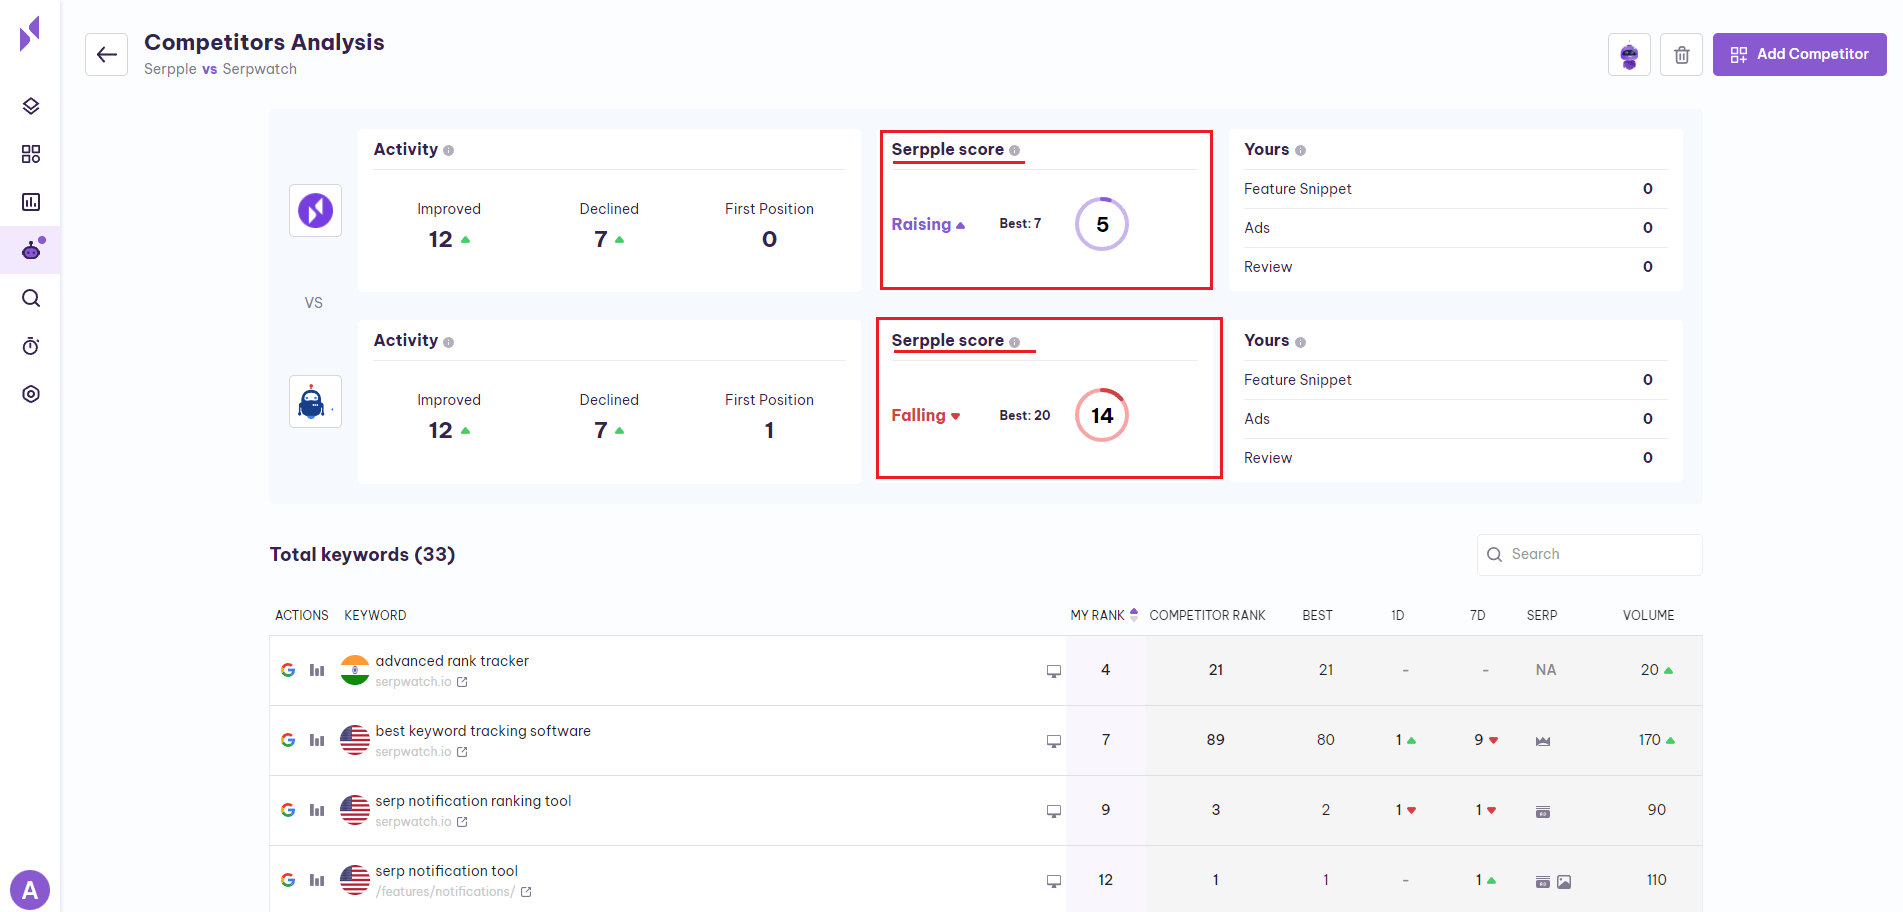
Task: Click info icon beside the first Serpple score
Action: pos(1014,151)
